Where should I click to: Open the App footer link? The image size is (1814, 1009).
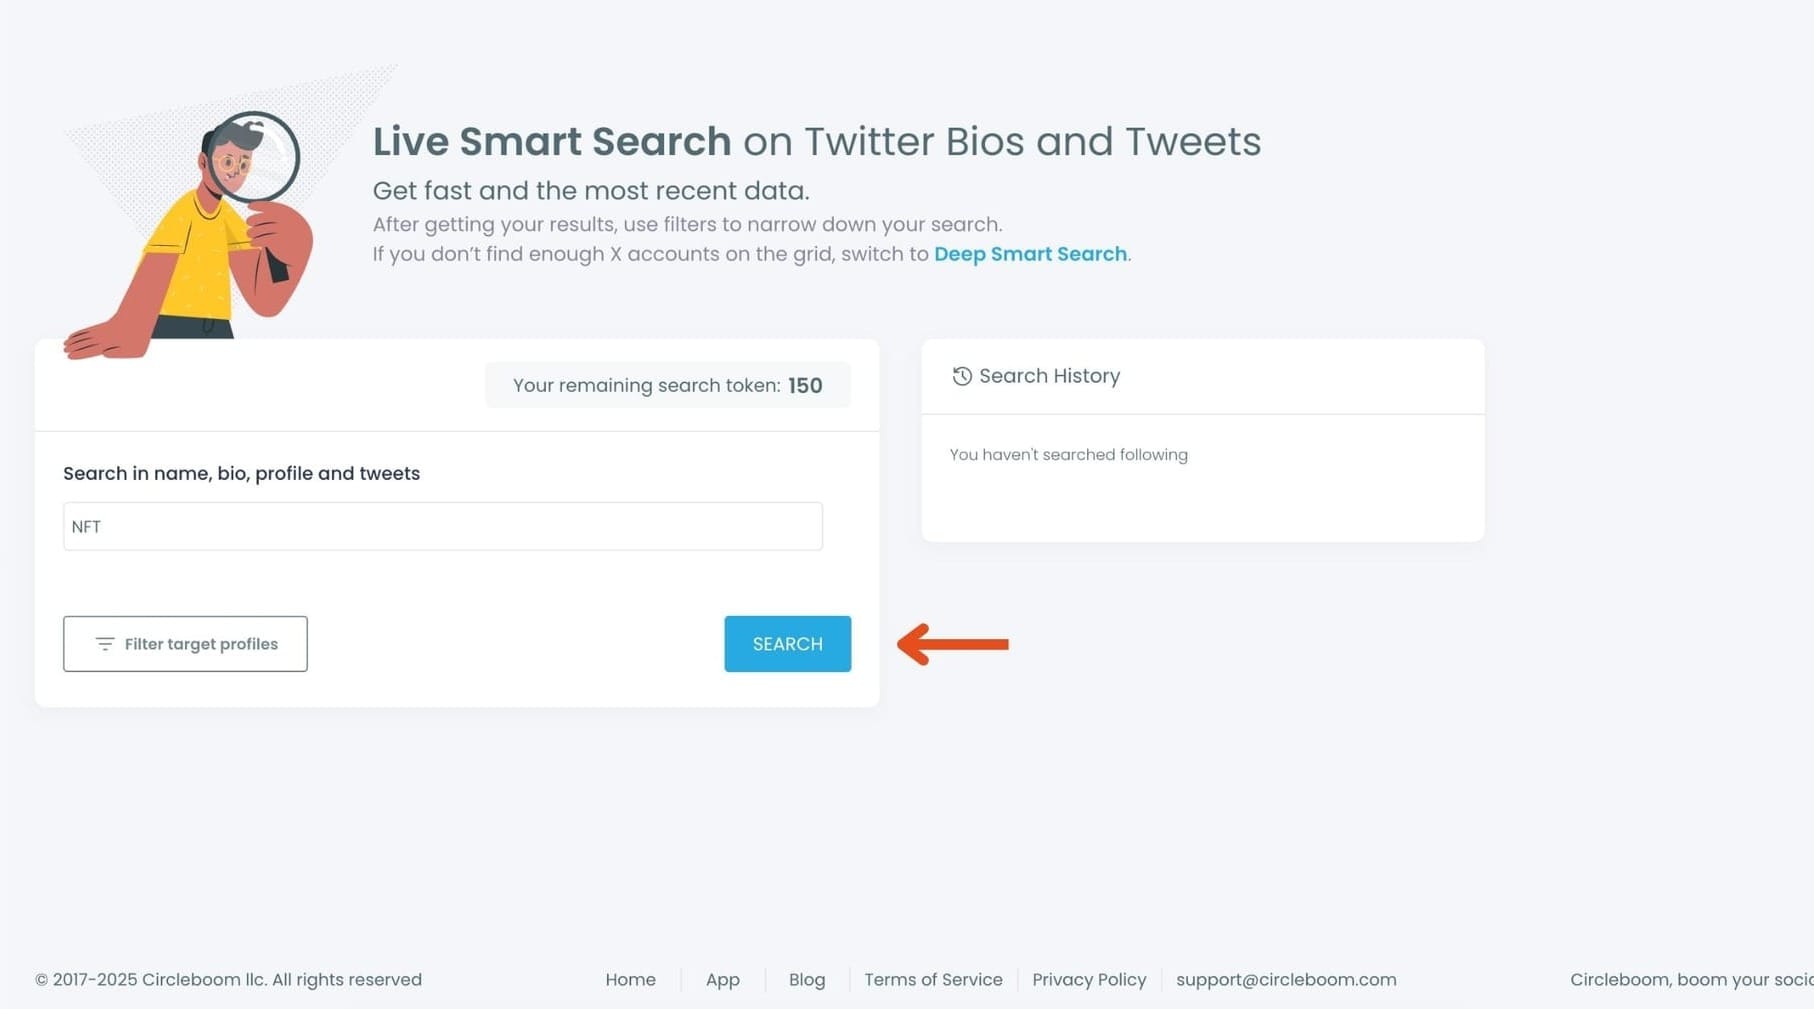[x=722, y=980]
